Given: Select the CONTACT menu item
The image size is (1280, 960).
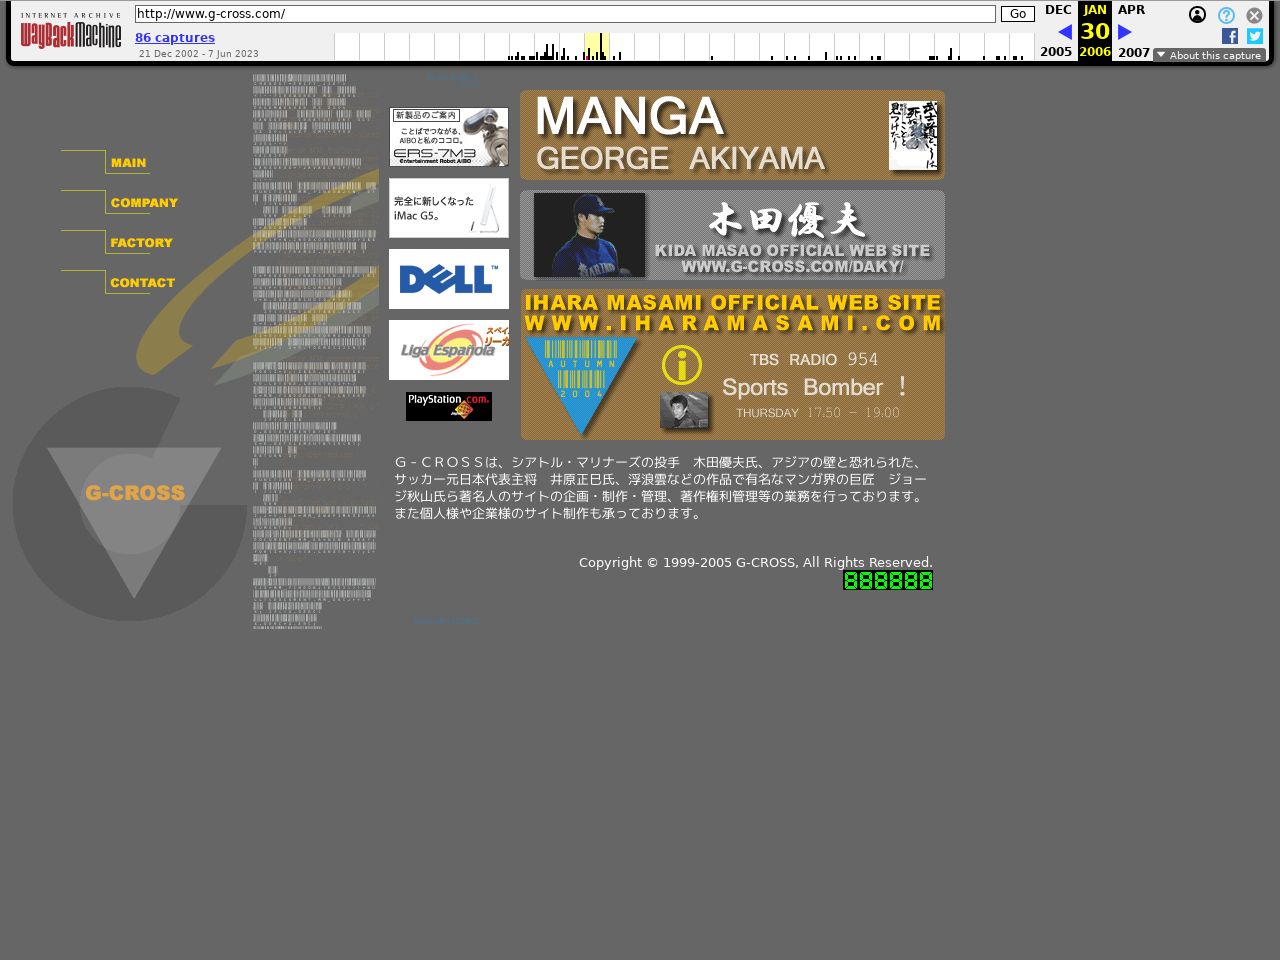Looking at the screenshot, I should pyautogui.click(x=142, y=283).
